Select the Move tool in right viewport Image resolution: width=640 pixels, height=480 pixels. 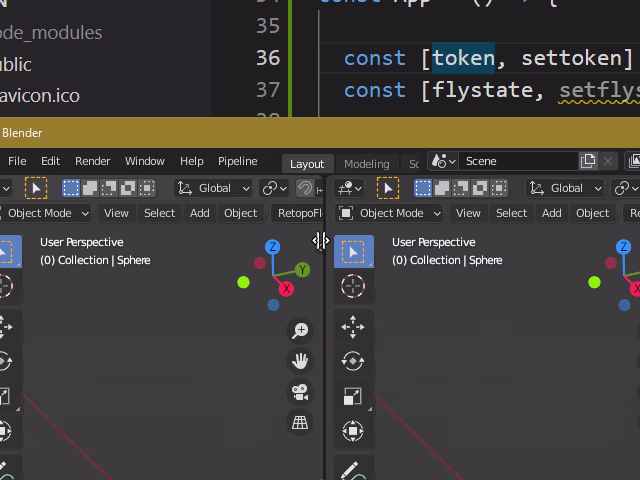[x=353, y=327]
